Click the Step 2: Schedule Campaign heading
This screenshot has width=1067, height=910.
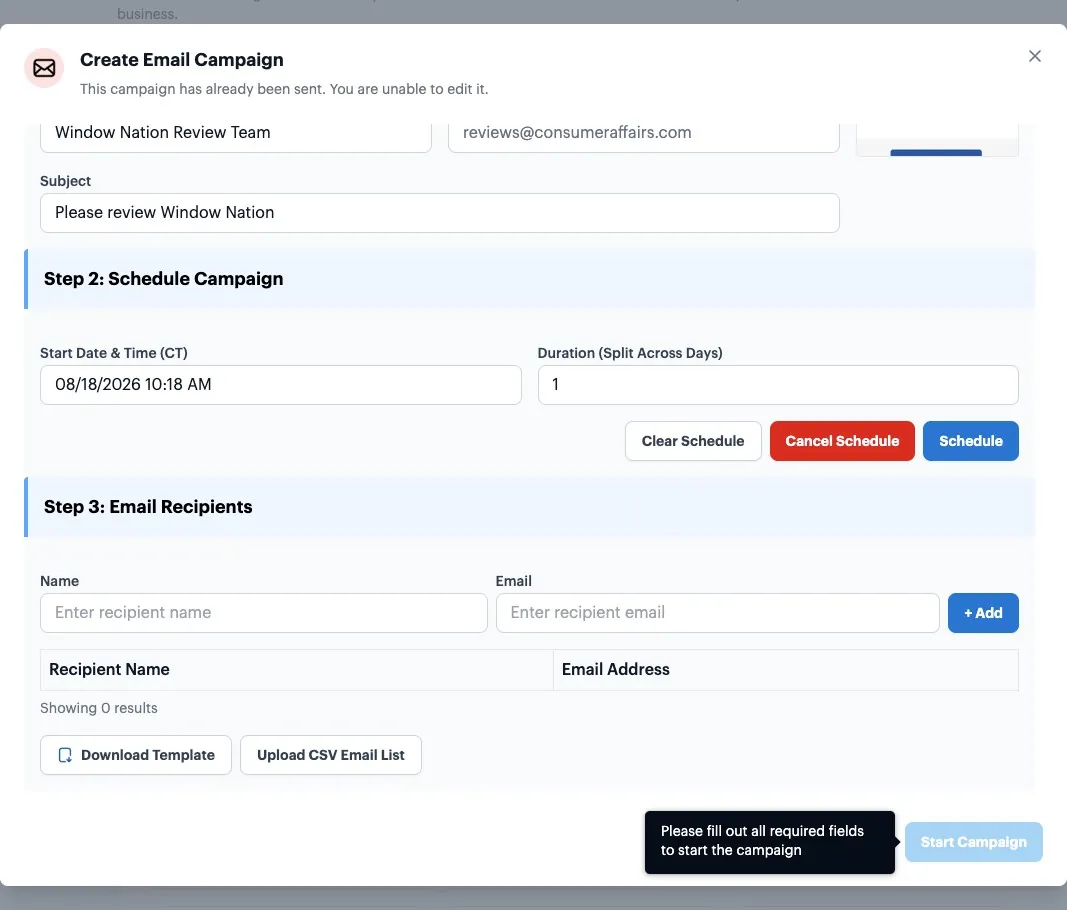[163, 279]
